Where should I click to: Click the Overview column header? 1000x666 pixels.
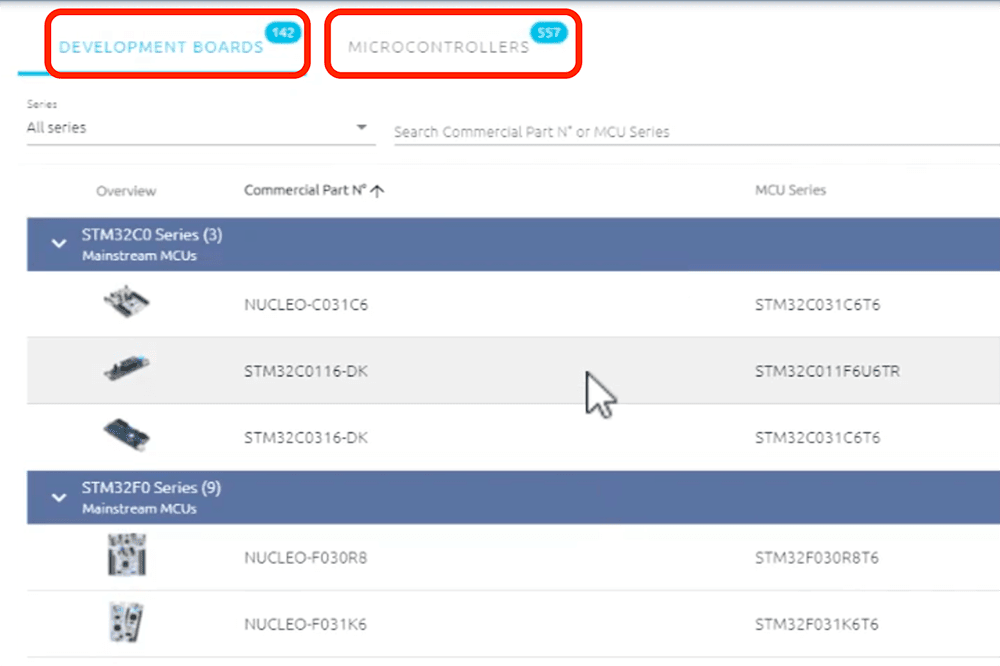pyautogui.click(x=126, y=191)
